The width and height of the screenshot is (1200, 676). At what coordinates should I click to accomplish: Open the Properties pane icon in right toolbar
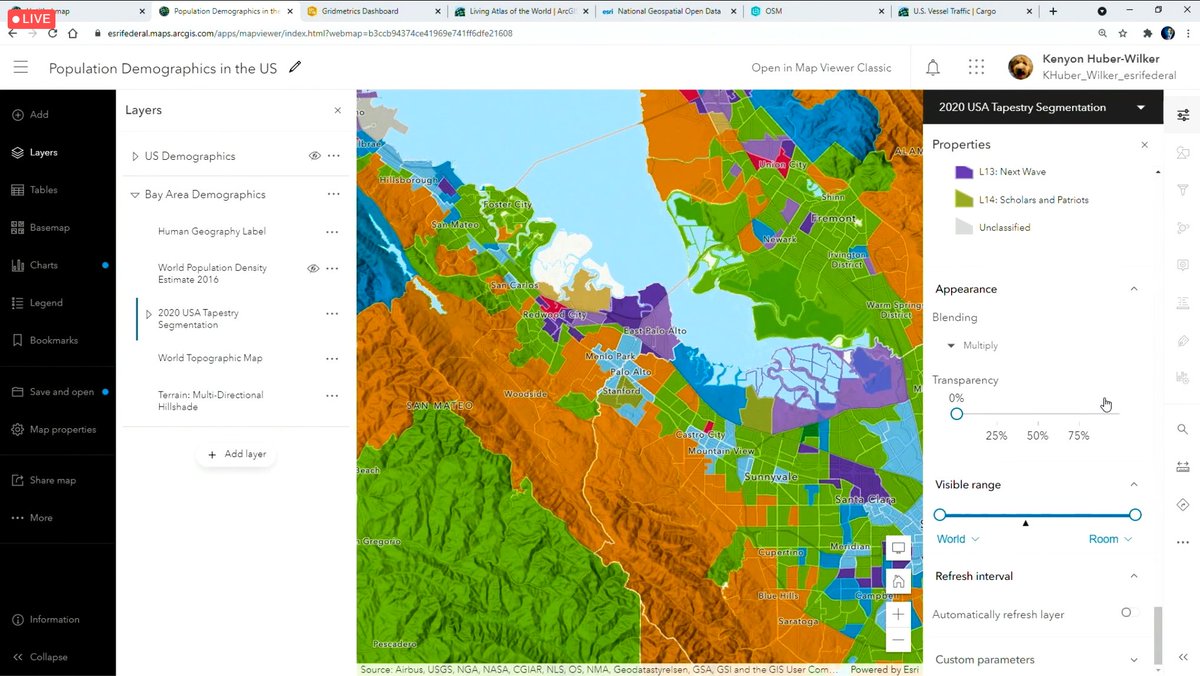point(1183,115)
